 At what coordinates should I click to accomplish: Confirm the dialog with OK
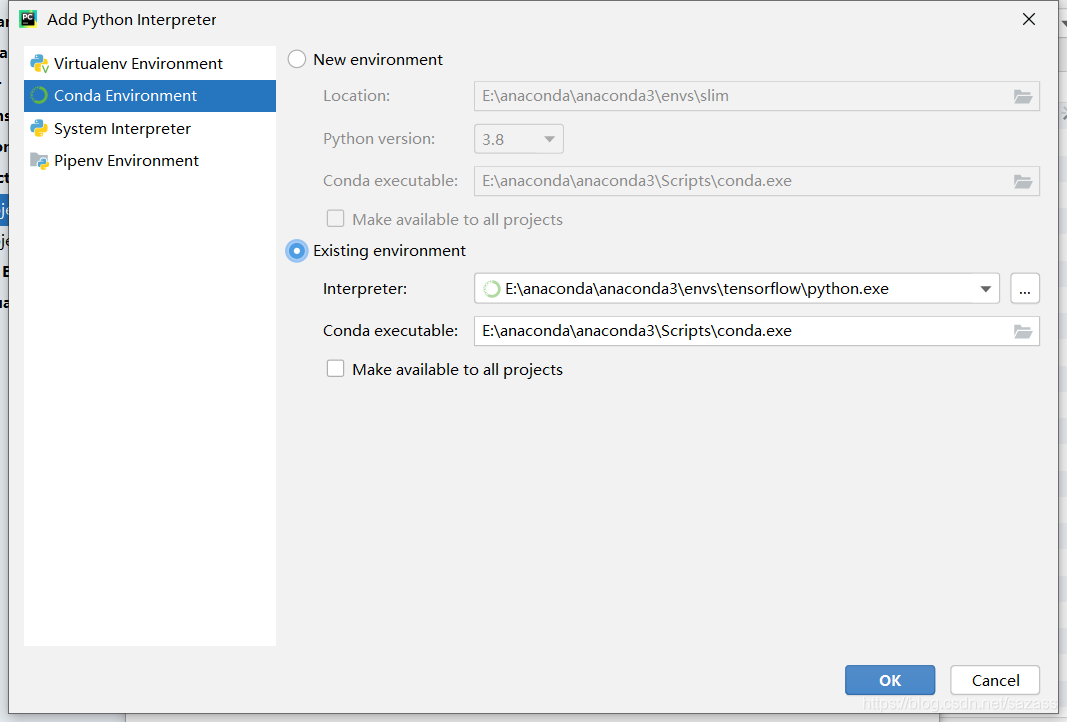click(x=889, y=680)
